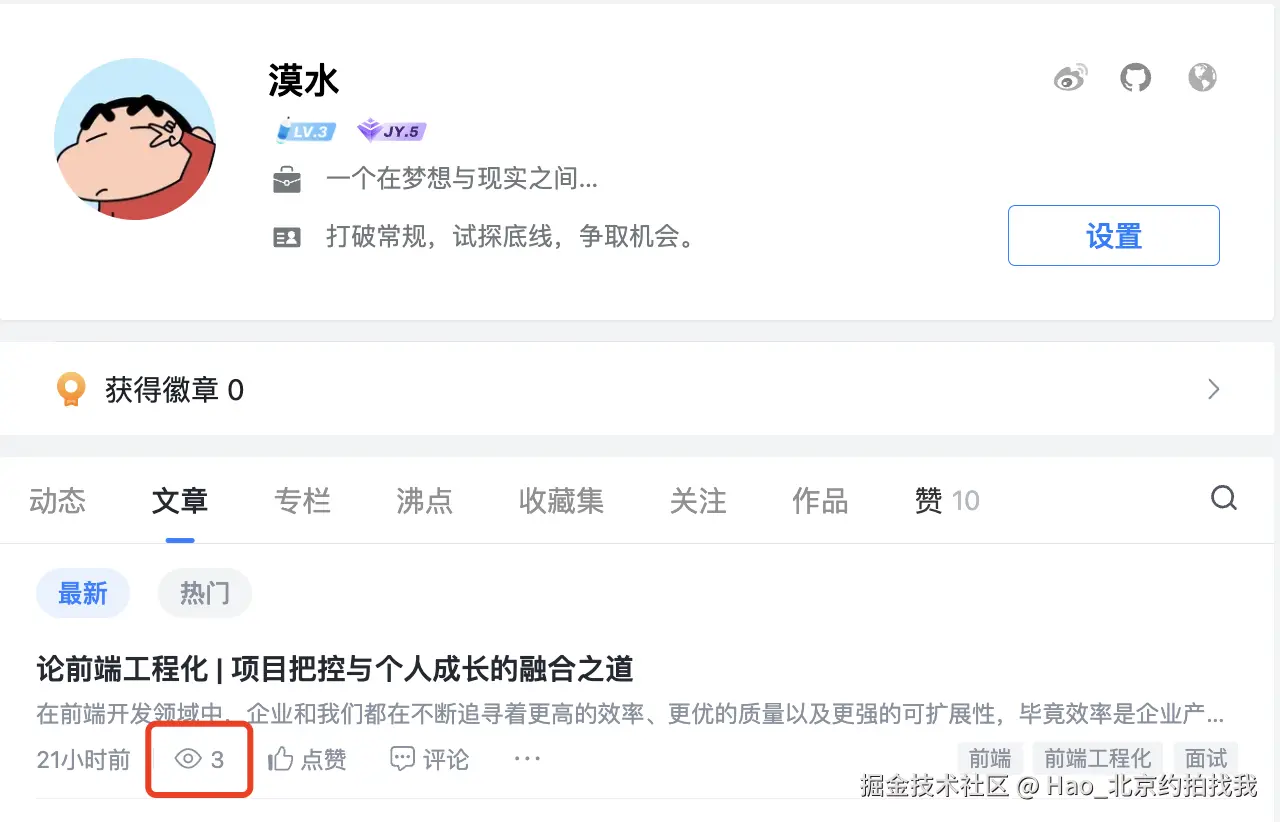
Task: Switch to the 沸点 tab
Action: pos(424,502)
